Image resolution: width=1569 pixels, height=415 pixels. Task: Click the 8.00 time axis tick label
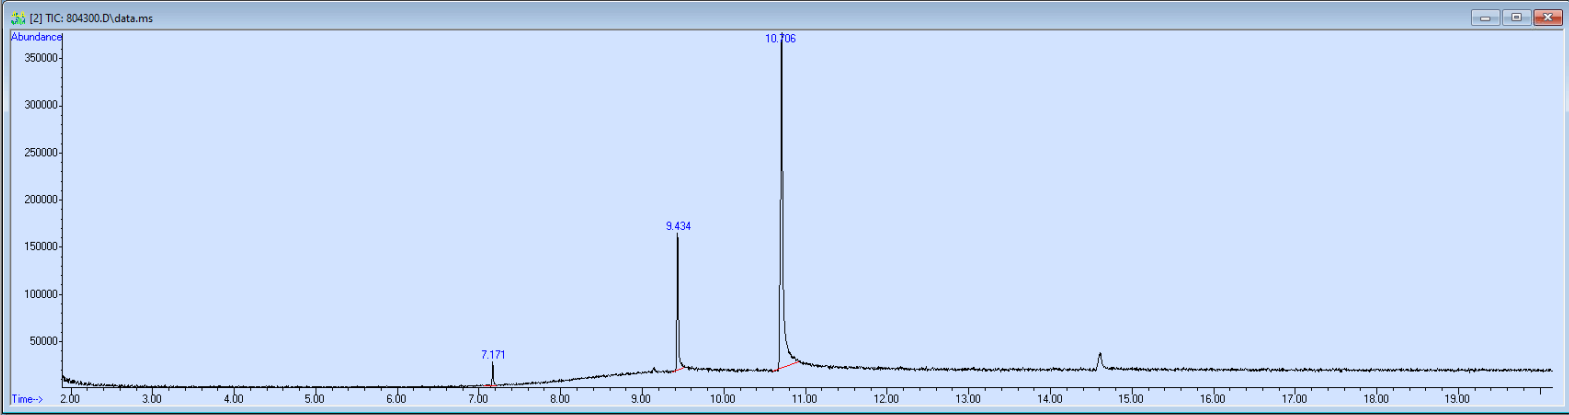559,399
